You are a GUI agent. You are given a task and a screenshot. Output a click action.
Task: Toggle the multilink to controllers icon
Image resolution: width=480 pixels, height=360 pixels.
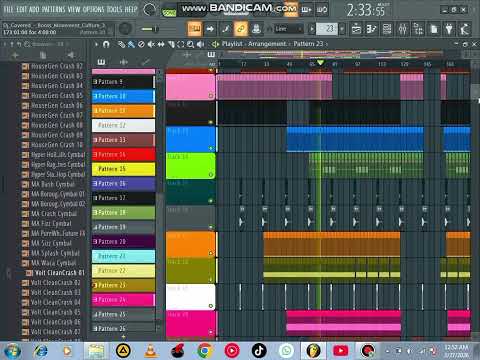click(241, 29)
